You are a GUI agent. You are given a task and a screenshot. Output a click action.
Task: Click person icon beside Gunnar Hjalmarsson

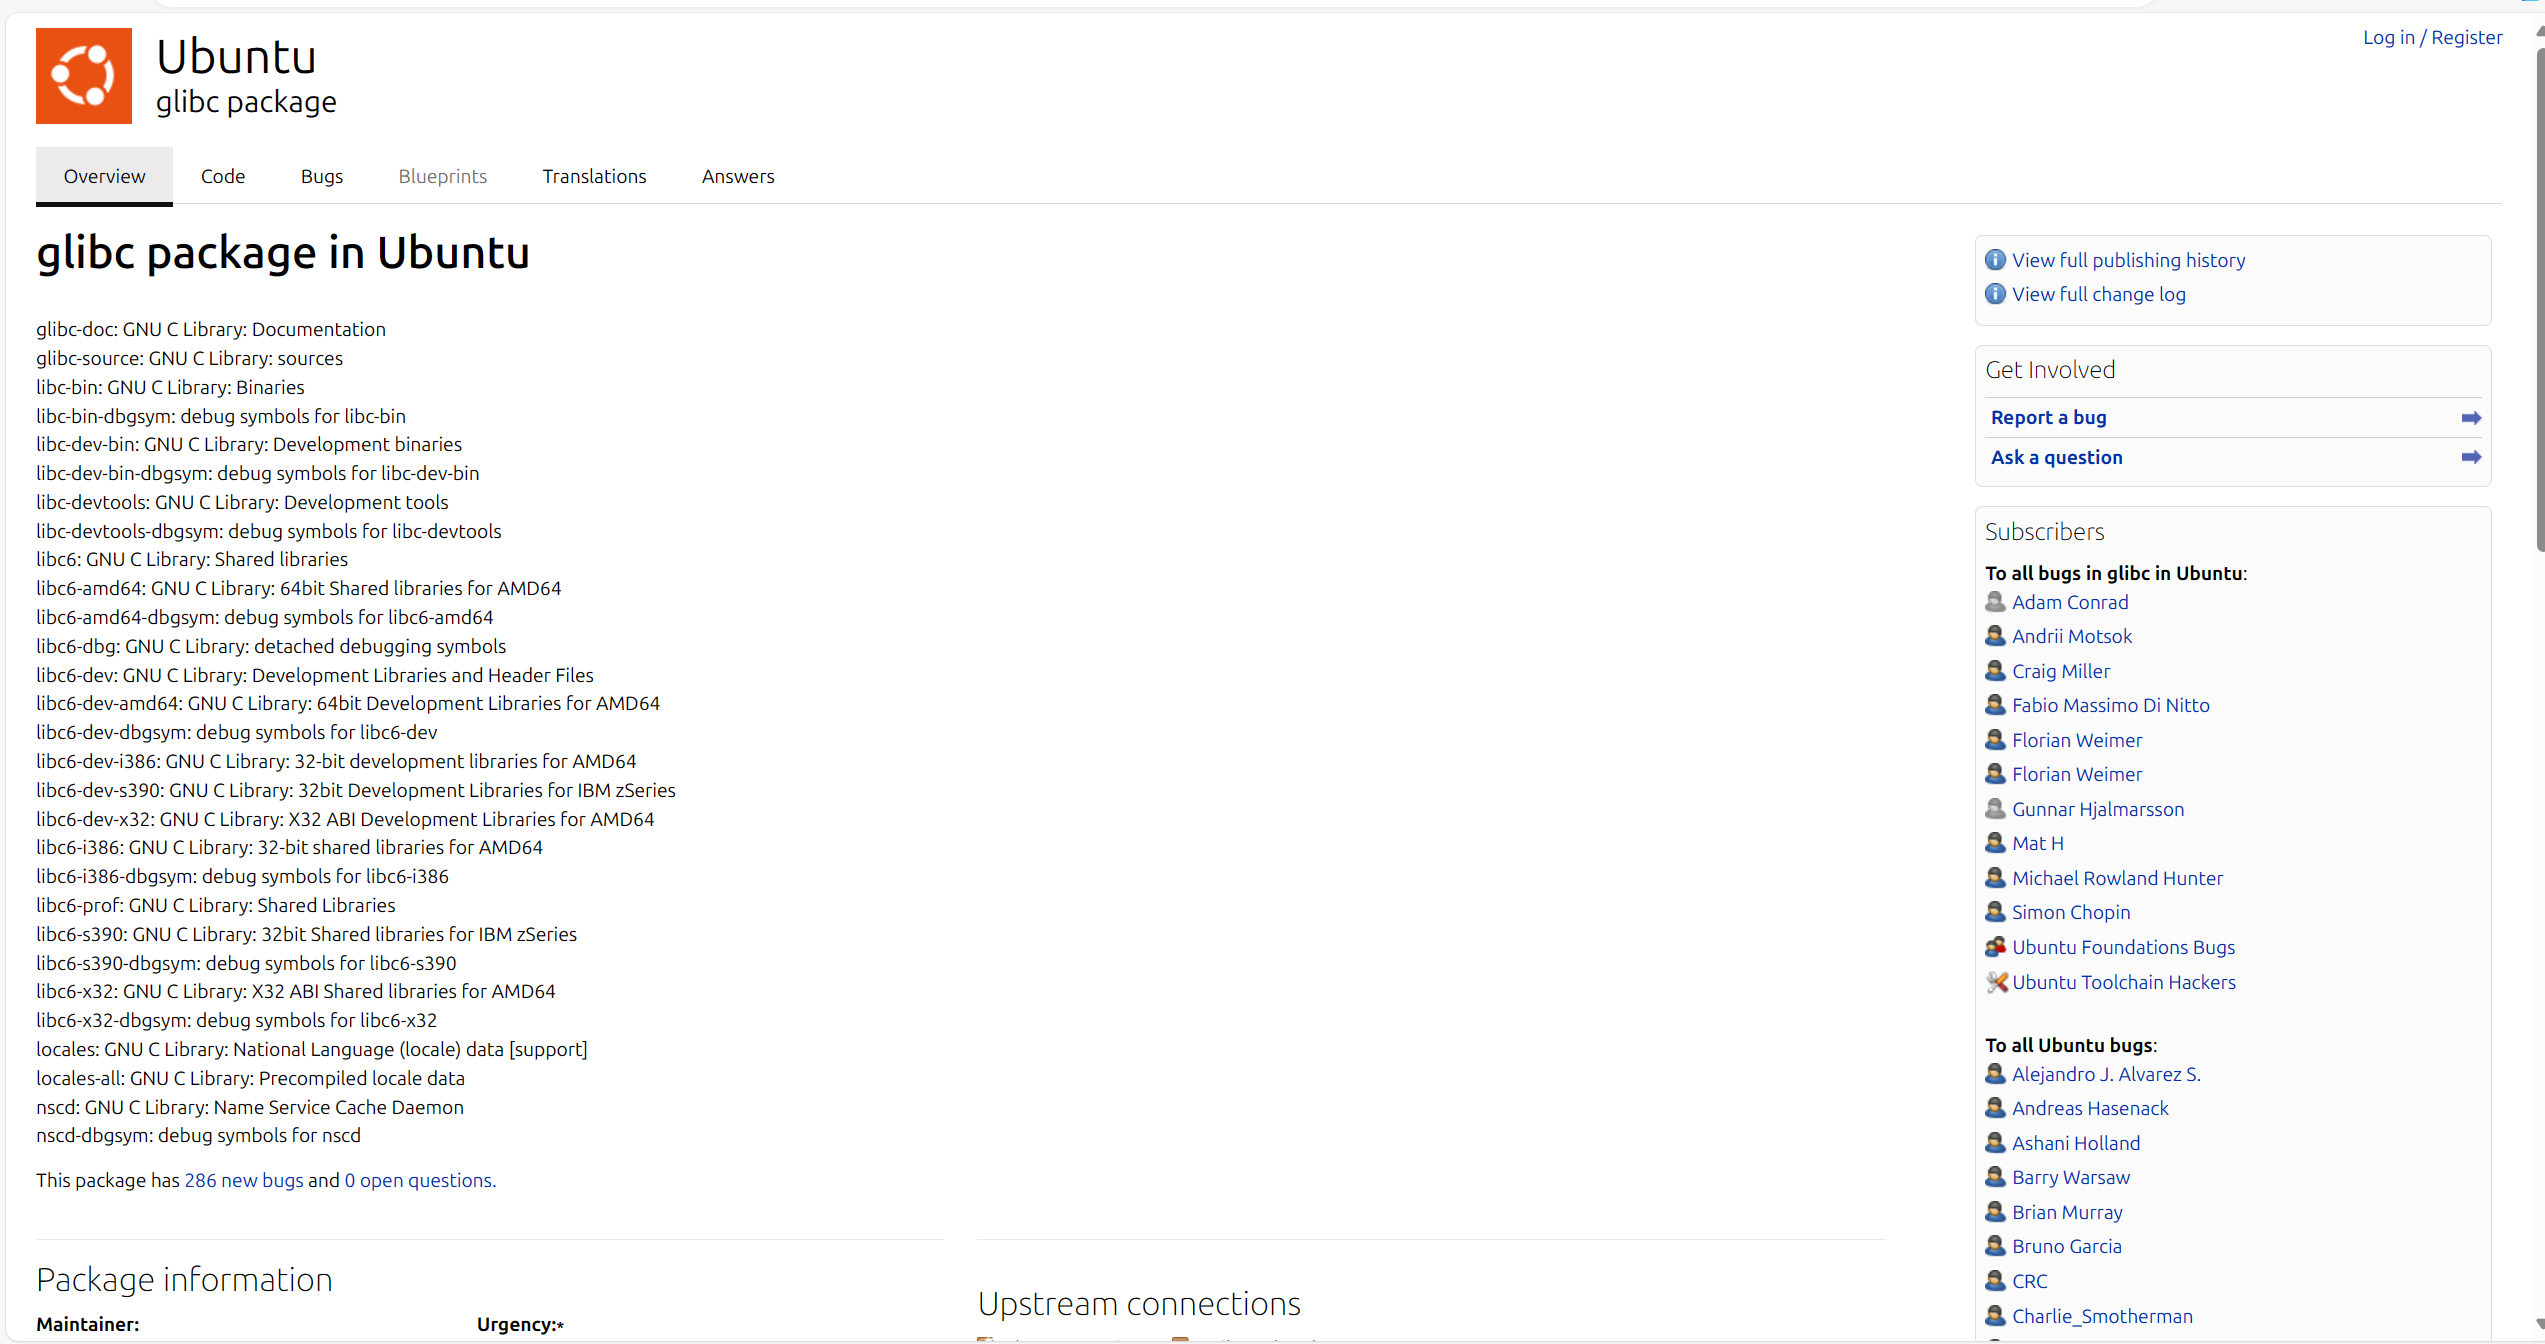coord(1995,809)
